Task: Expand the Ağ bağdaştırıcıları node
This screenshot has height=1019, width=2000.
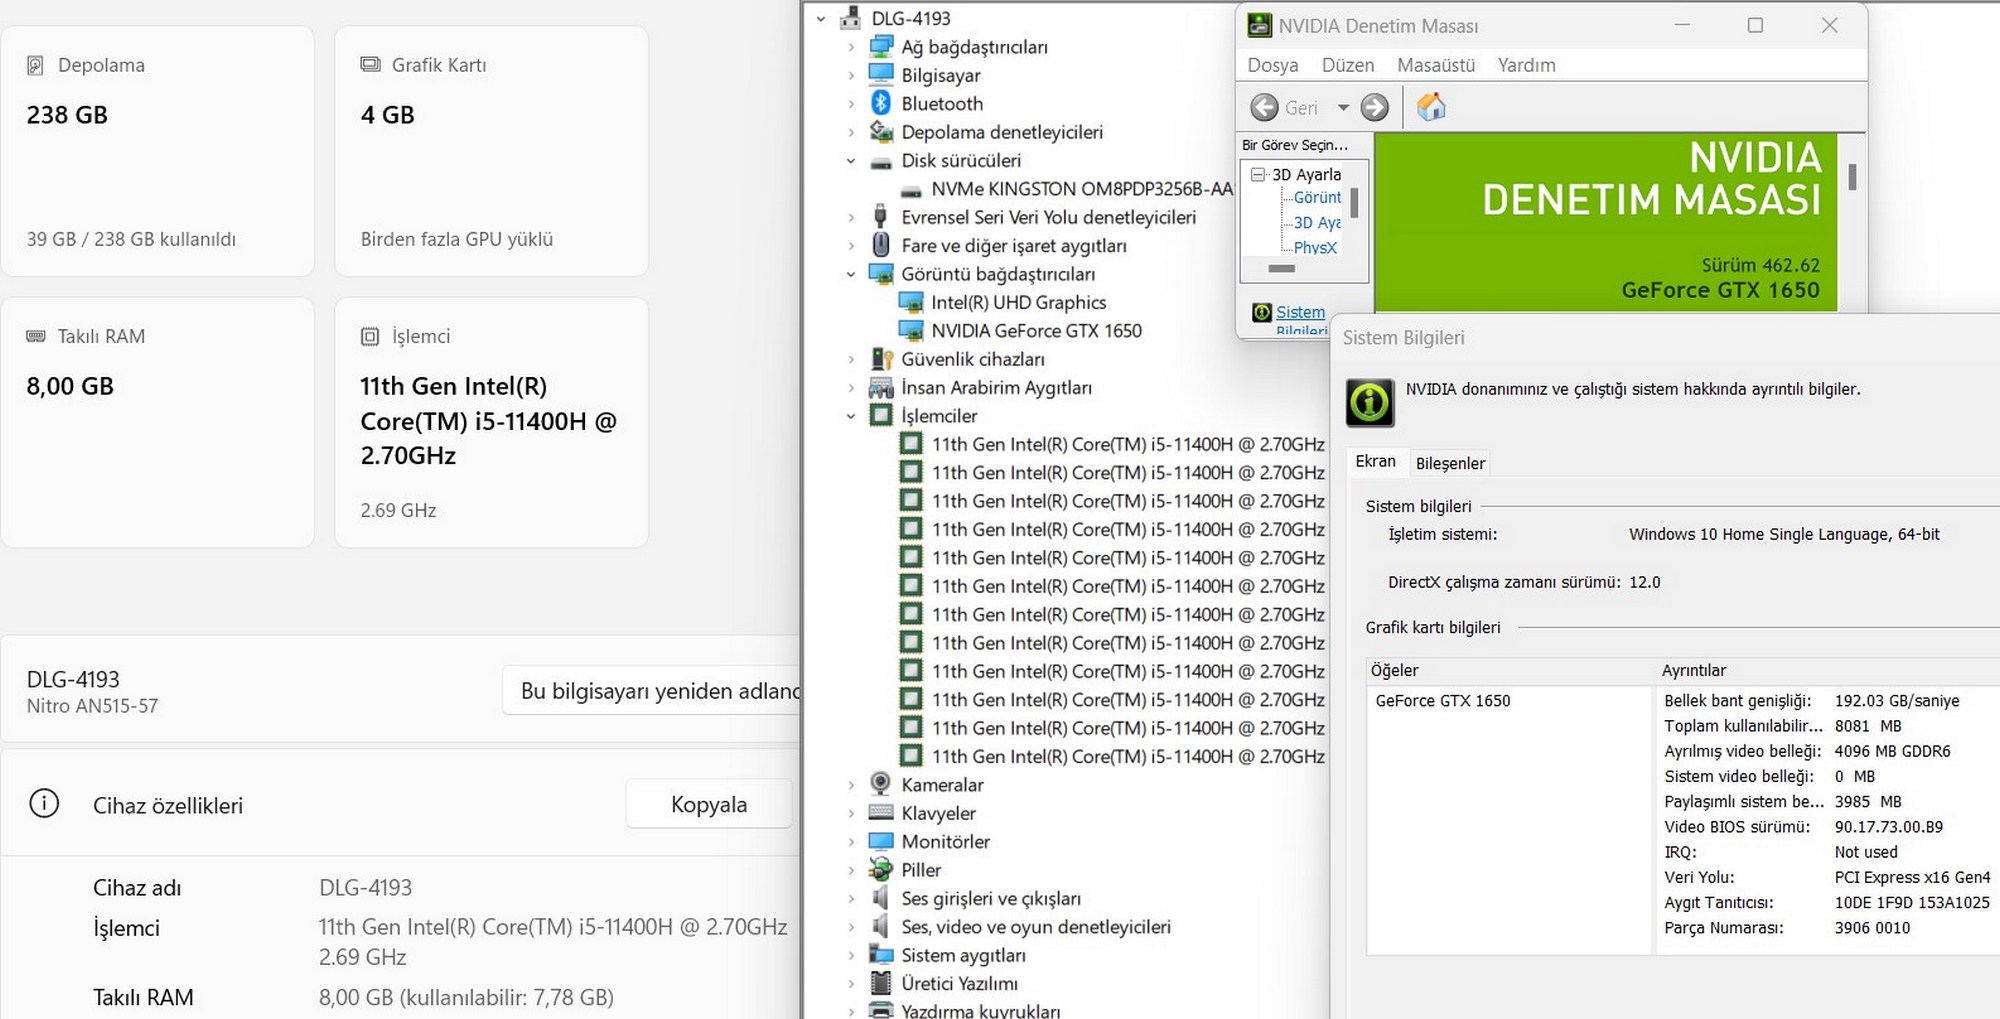Action: tap(851, 47)
